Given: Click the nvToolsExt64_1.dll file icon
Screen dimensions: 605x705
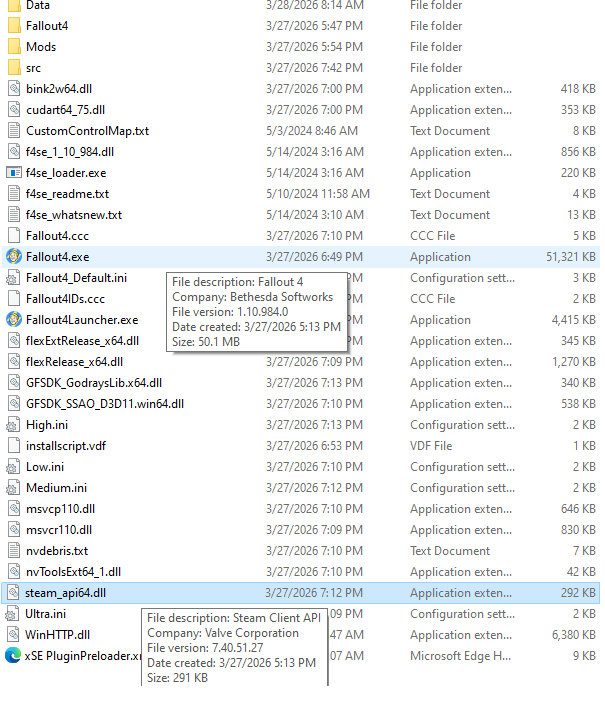Looking at the screenshot, I should coord(14,571).
